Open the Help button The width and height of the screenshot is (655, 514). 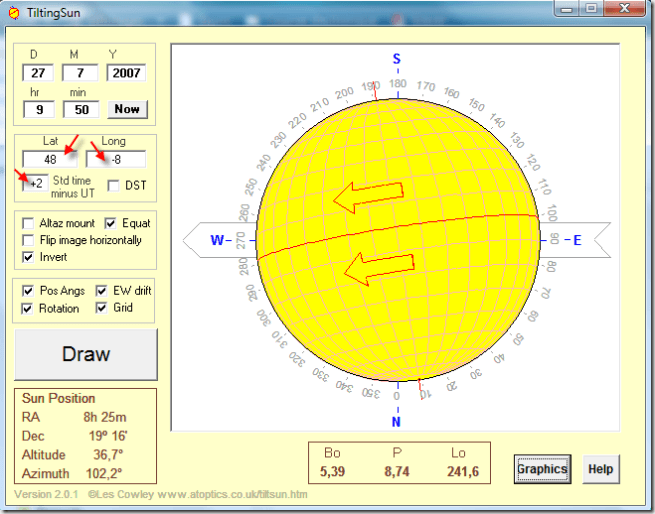click(600, 468)
